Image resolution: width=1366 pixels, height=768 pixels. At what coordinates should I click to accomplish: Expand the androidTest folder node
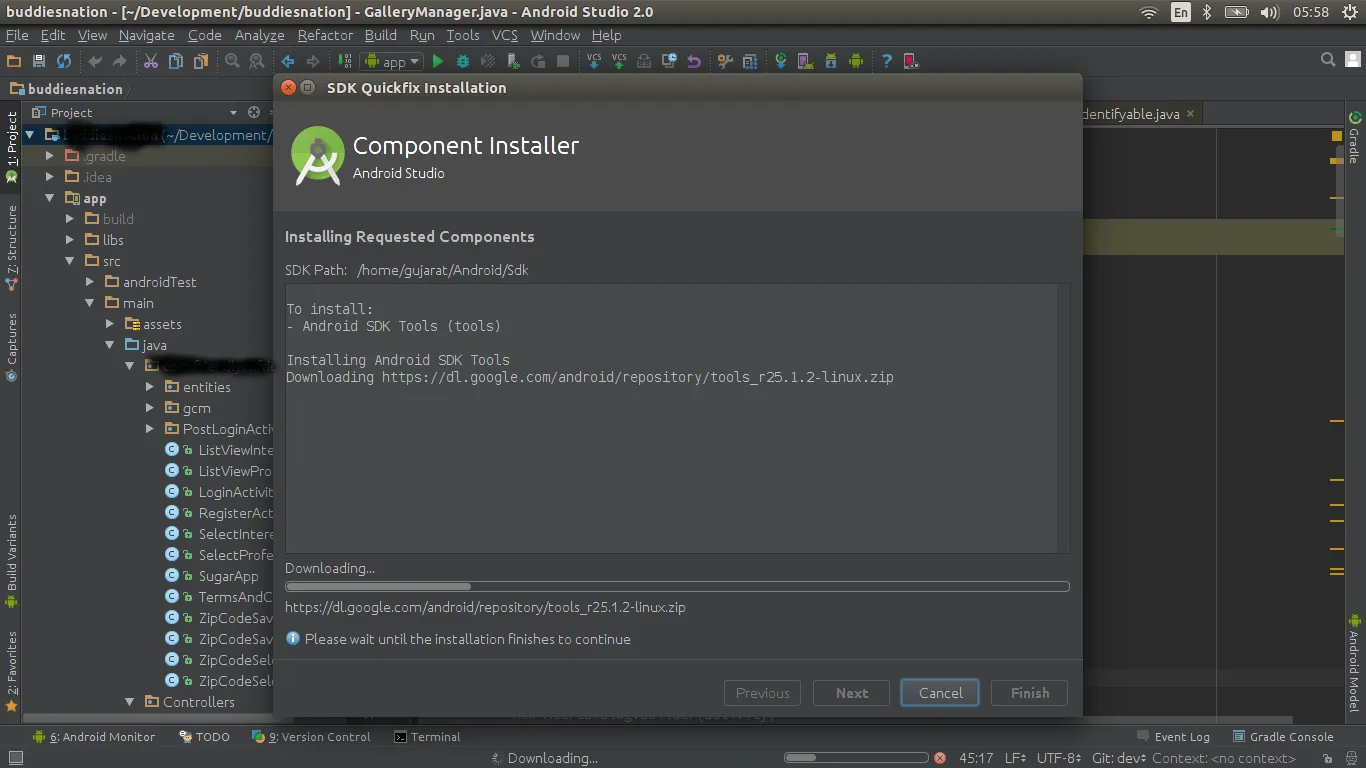coord(90,282)
